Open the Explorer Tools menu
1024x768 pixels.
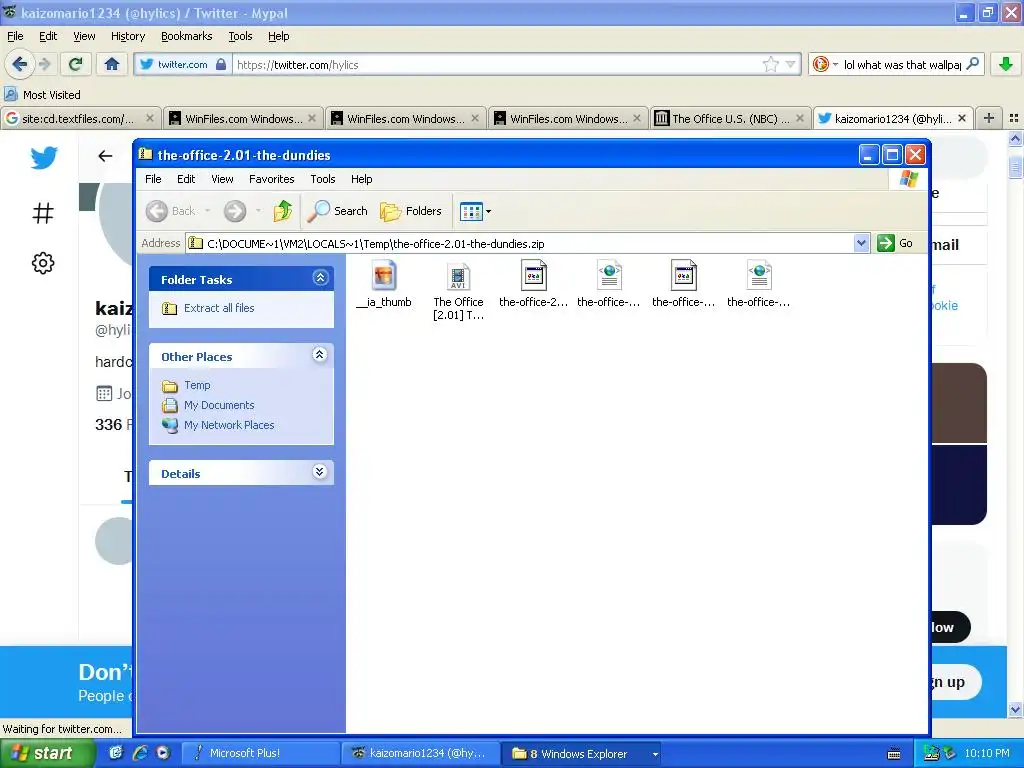coord(323,179)
